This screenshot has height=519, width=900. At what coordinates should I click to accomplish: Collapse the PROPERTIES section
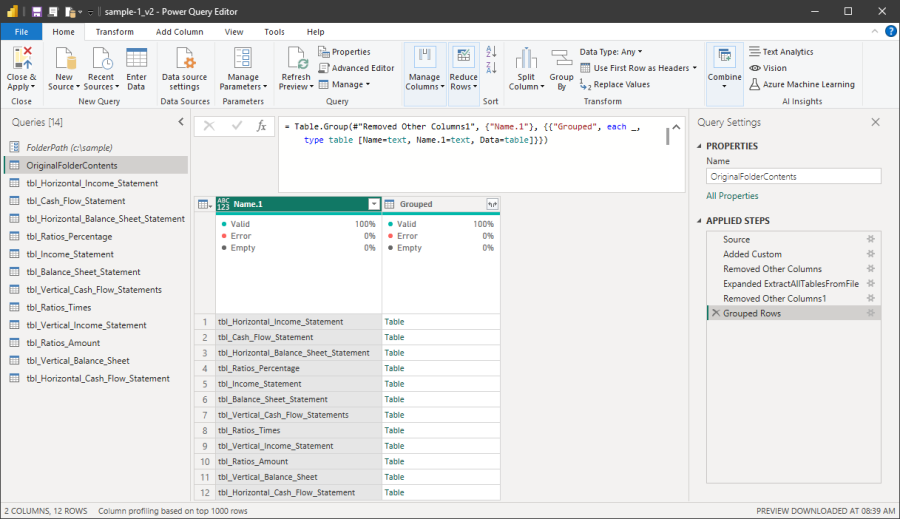coord(699,146)
